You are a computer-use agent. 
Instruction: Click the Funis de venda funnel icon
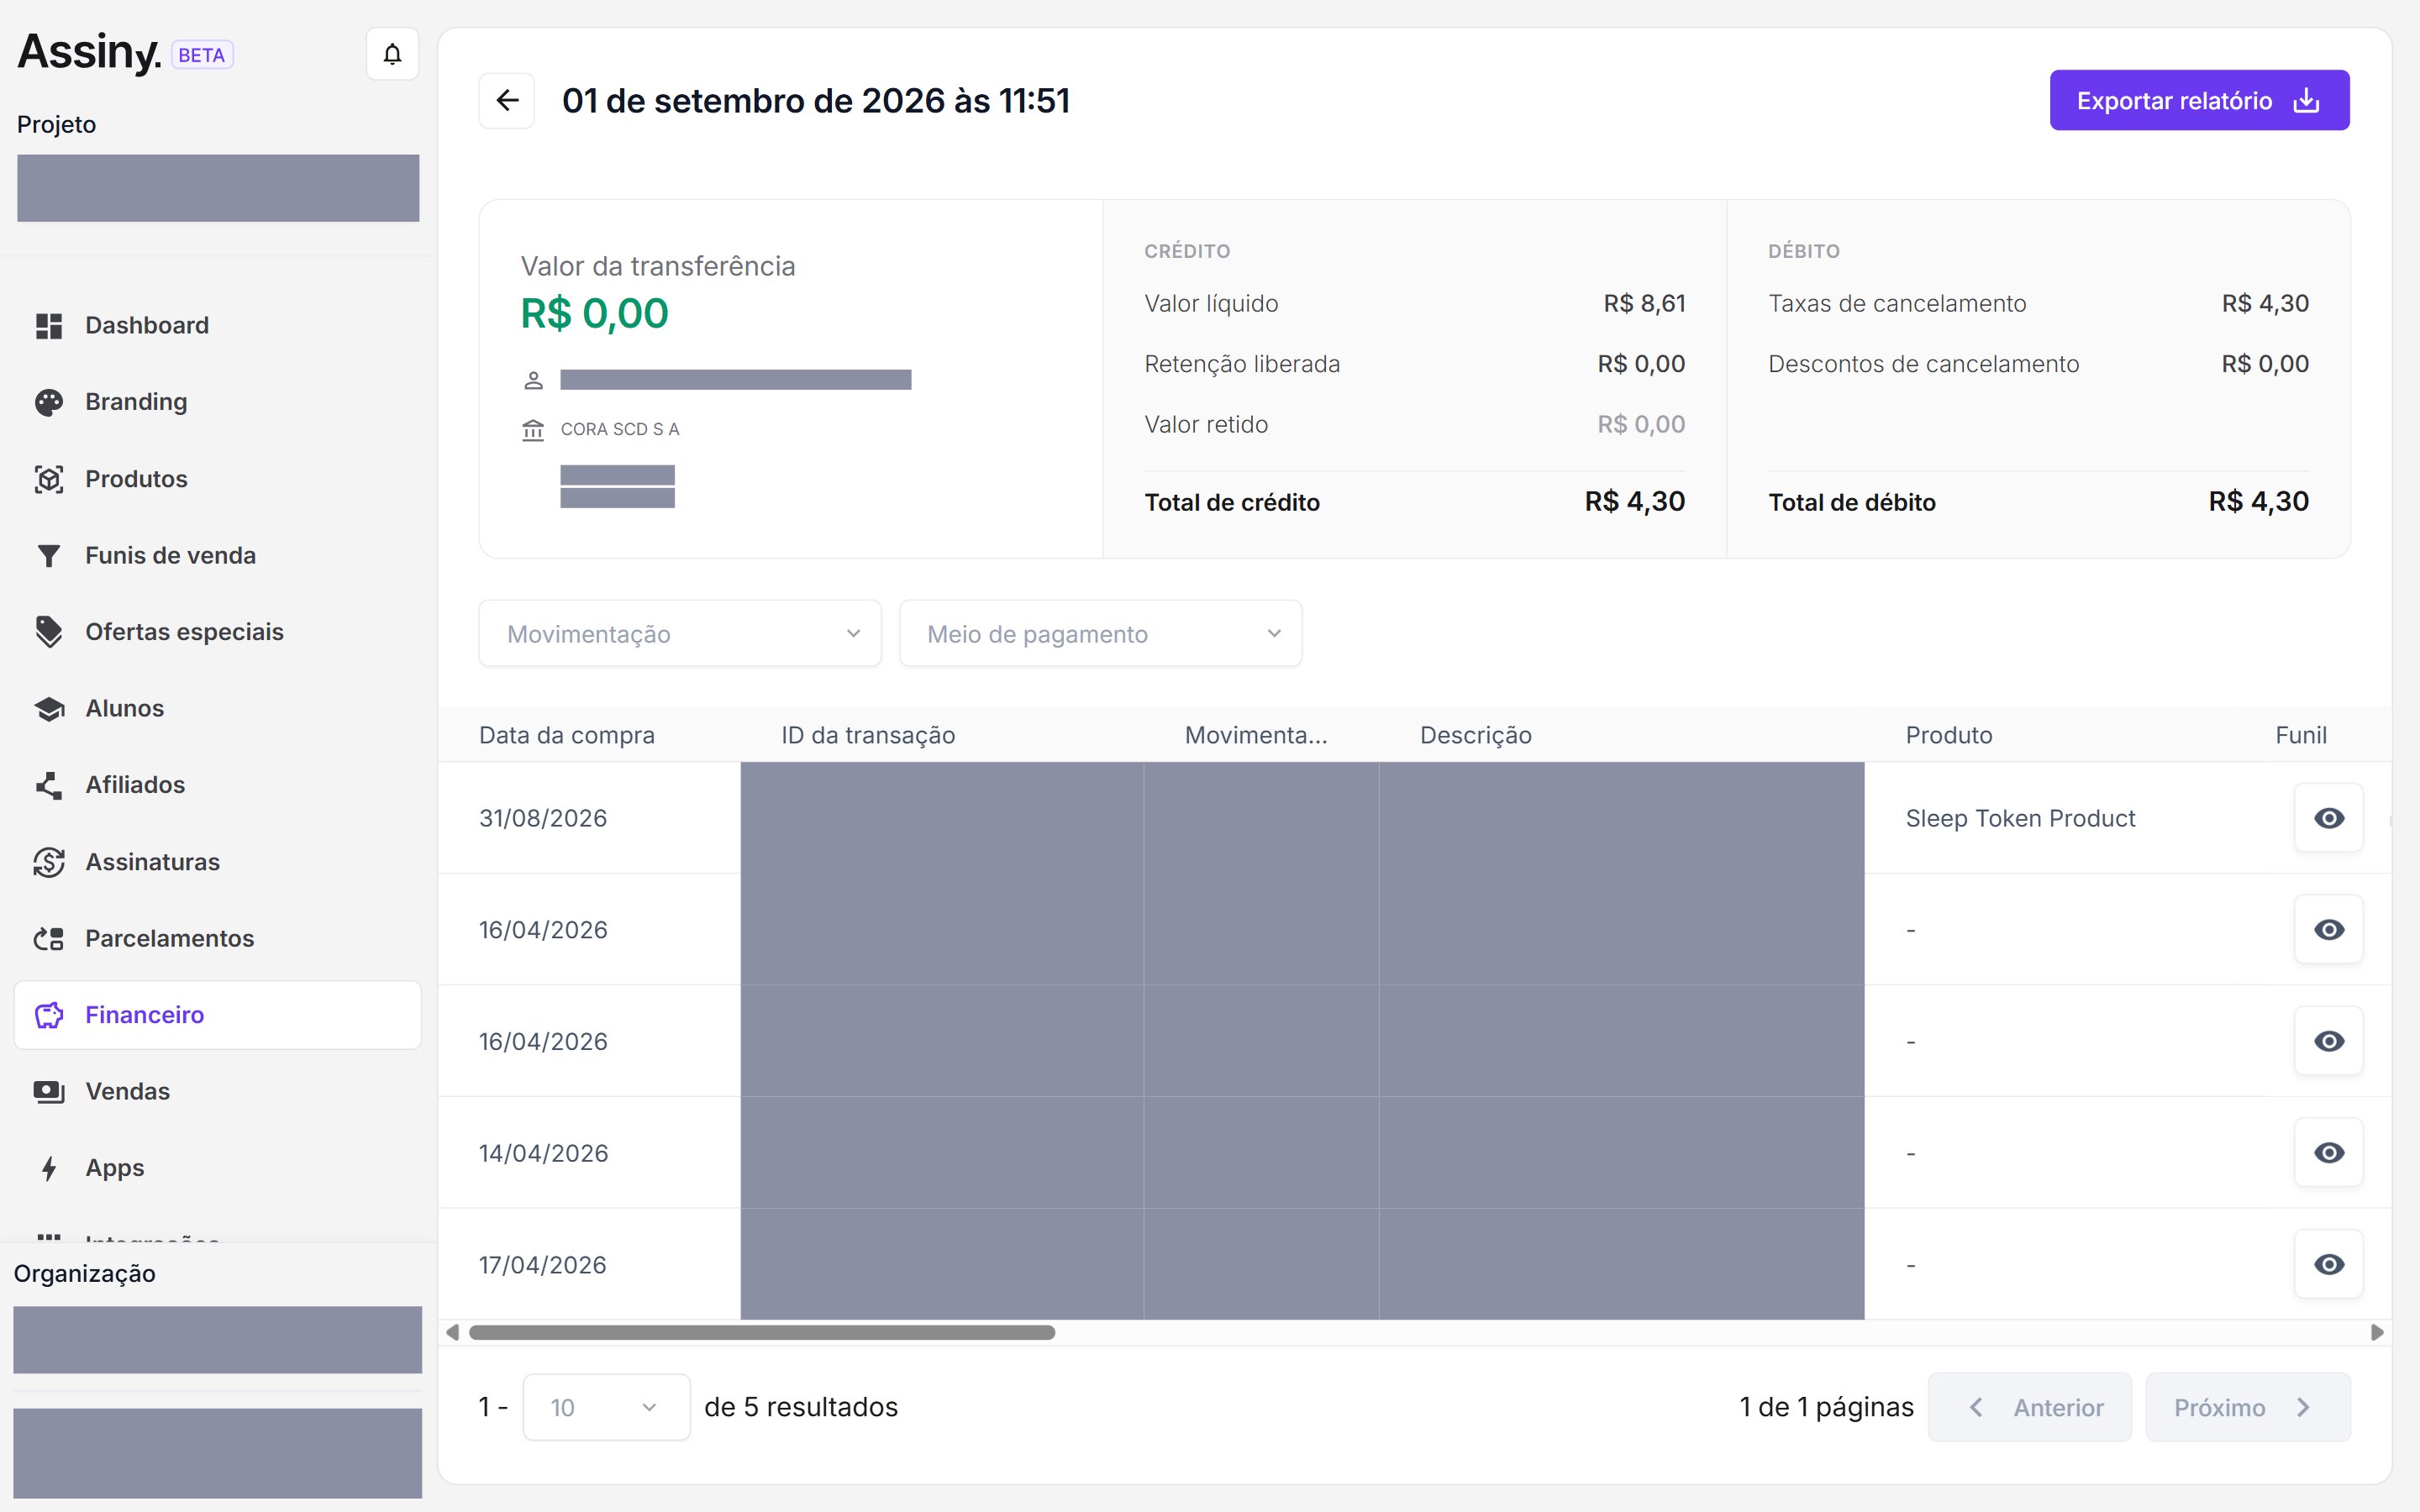pos(49,556)
